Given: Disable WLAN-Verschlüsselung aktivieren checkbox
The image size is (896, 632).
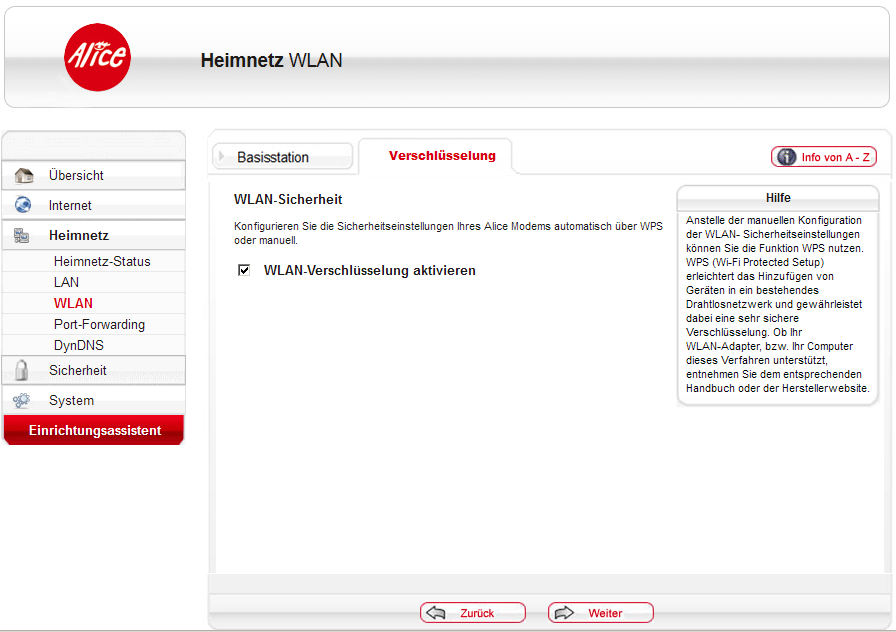Looking at the screenshot, I should pos(244,271).
